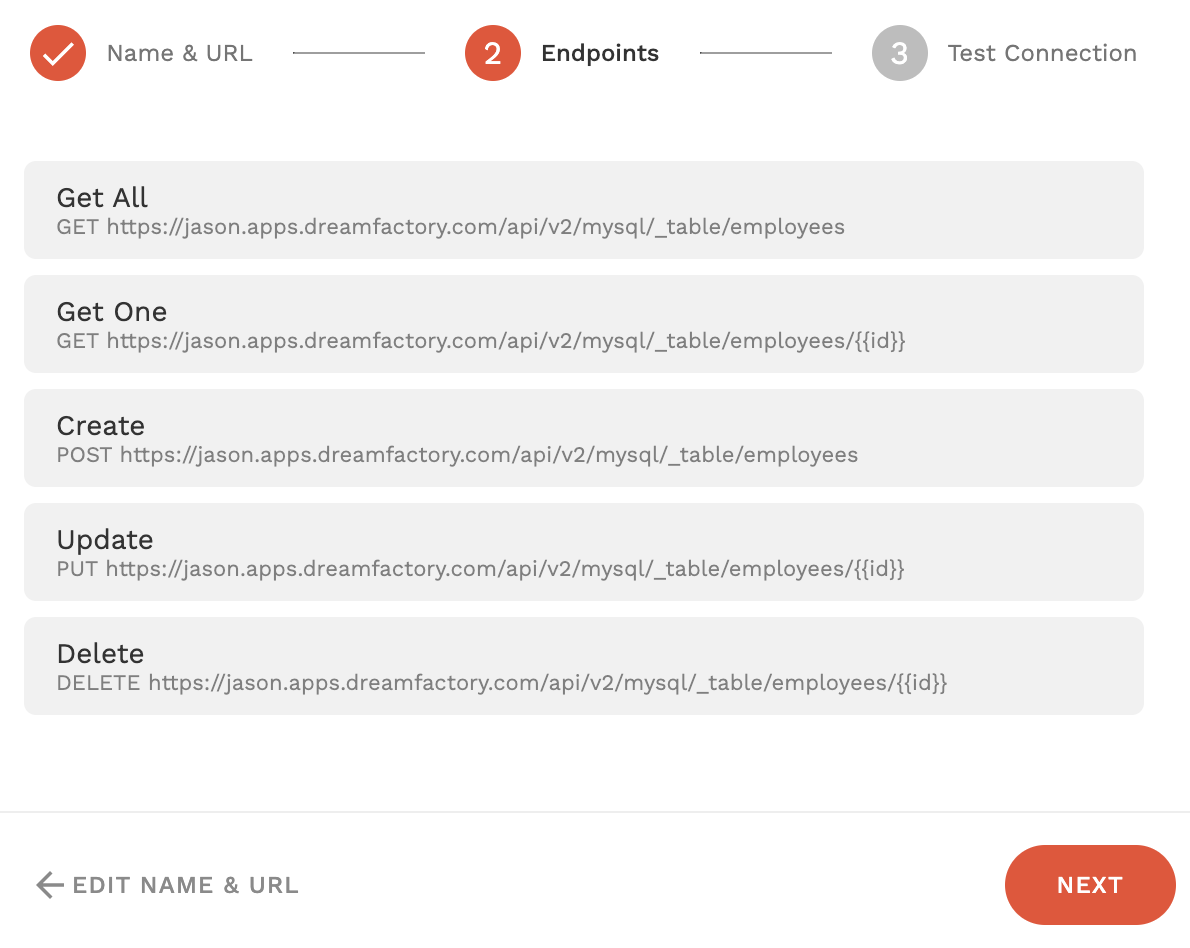Click the {{id}} placeholder in the Update URL
The height and width of the screenshot is (948, 1190).
880,569
